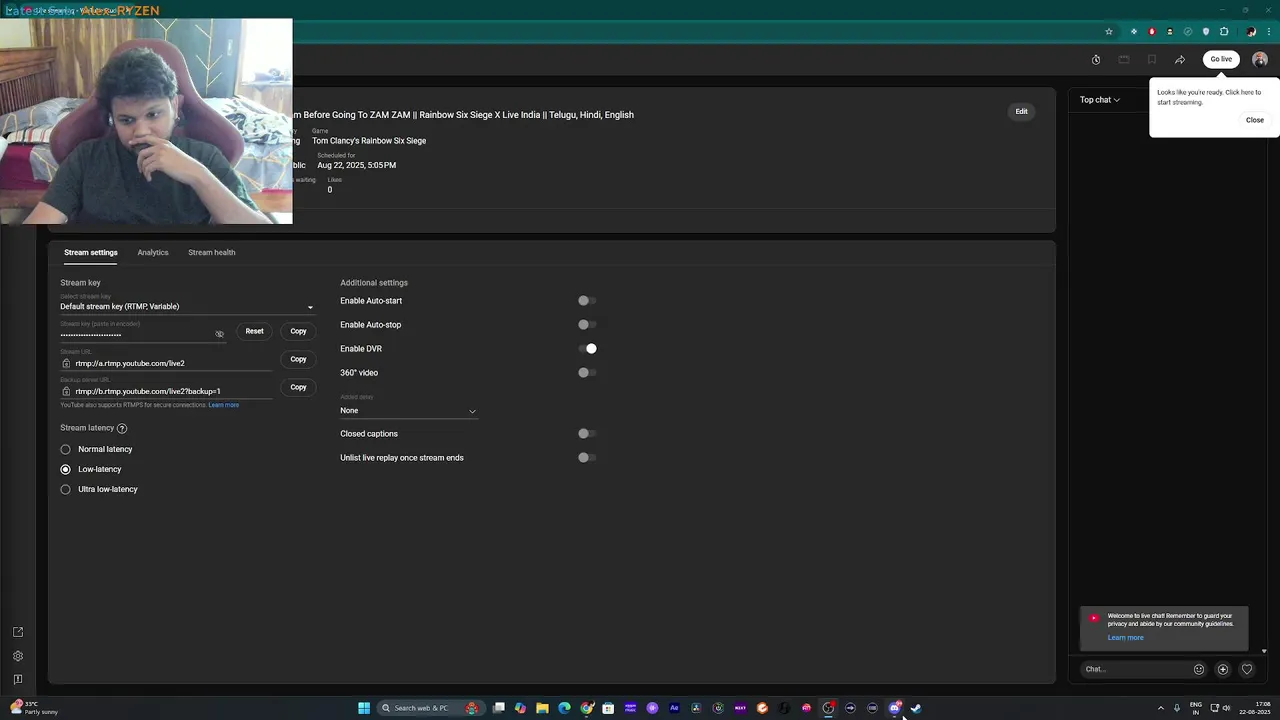The image size is (1280, 720).
Task: Send a heart reaction in chat
Action: tap(1247, 669)
